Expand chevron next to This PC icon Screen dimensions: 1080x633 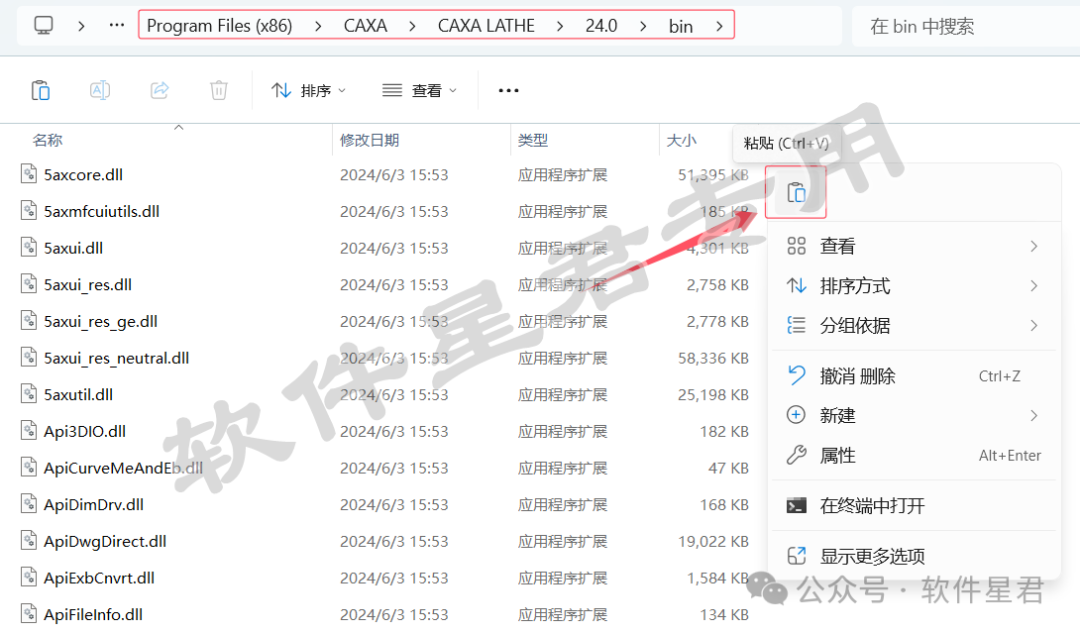coord(81,26)
